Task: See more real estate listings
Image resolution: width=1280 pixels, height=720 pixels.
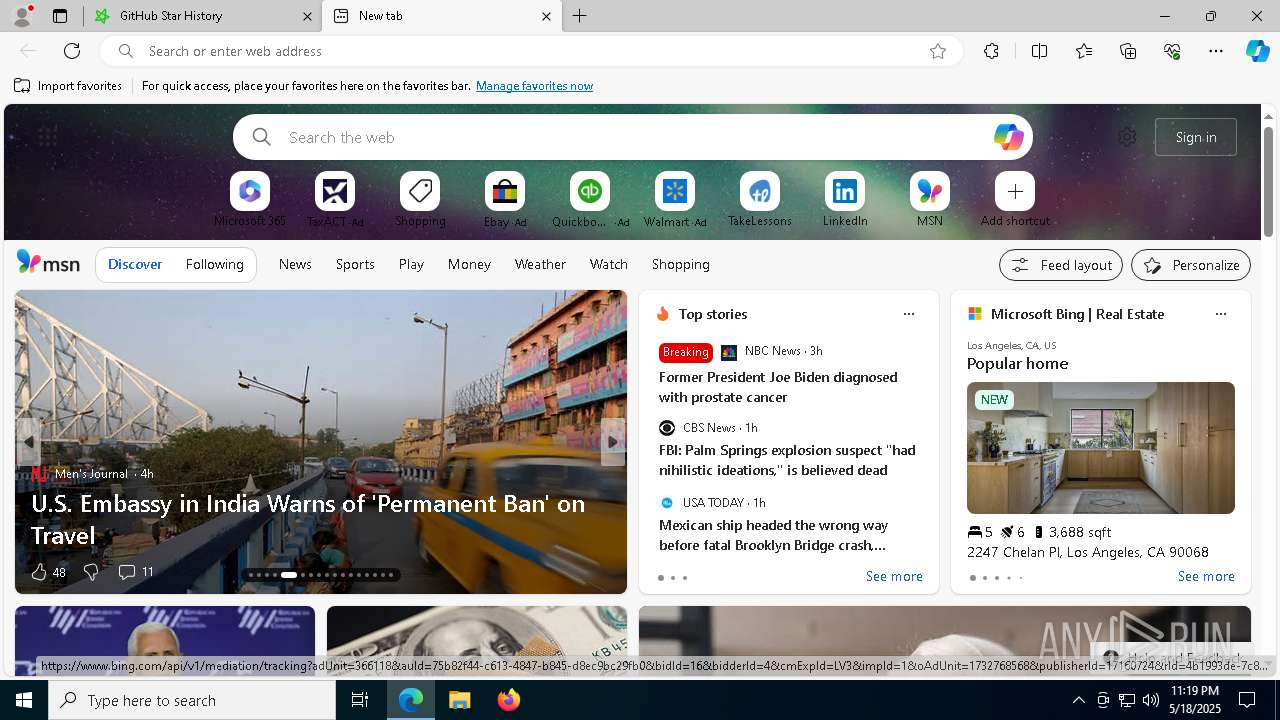Action: (1206, 576)
